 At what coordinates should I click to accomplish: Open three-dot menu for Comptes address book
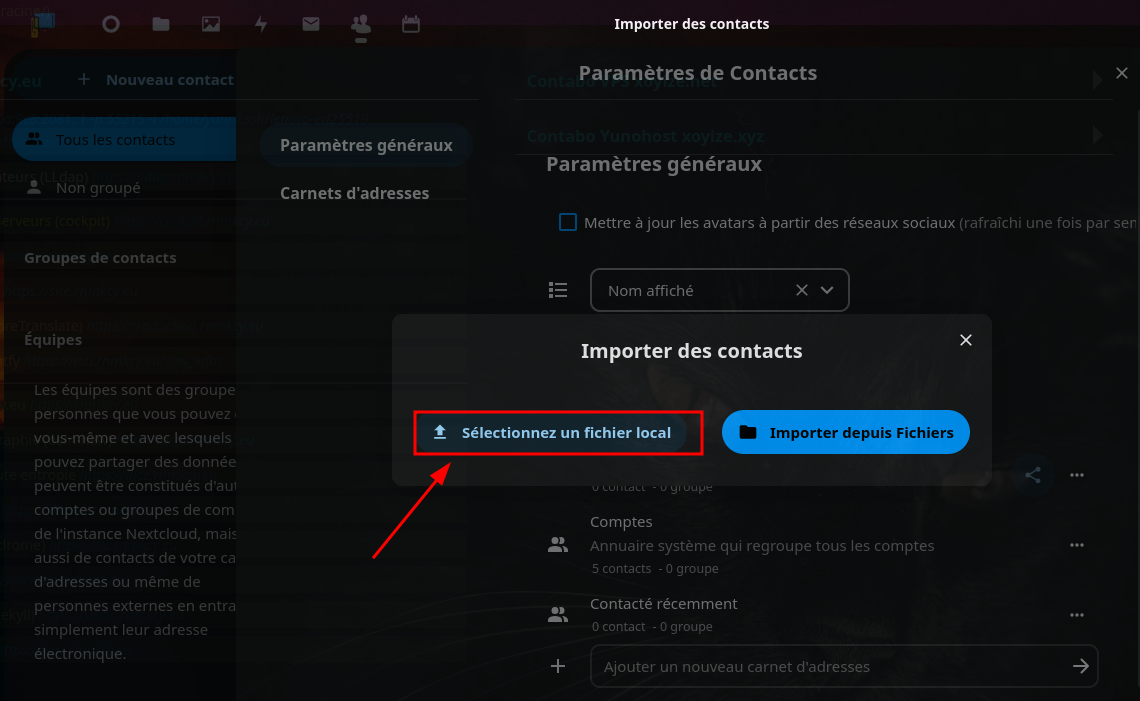(1077, 545)
